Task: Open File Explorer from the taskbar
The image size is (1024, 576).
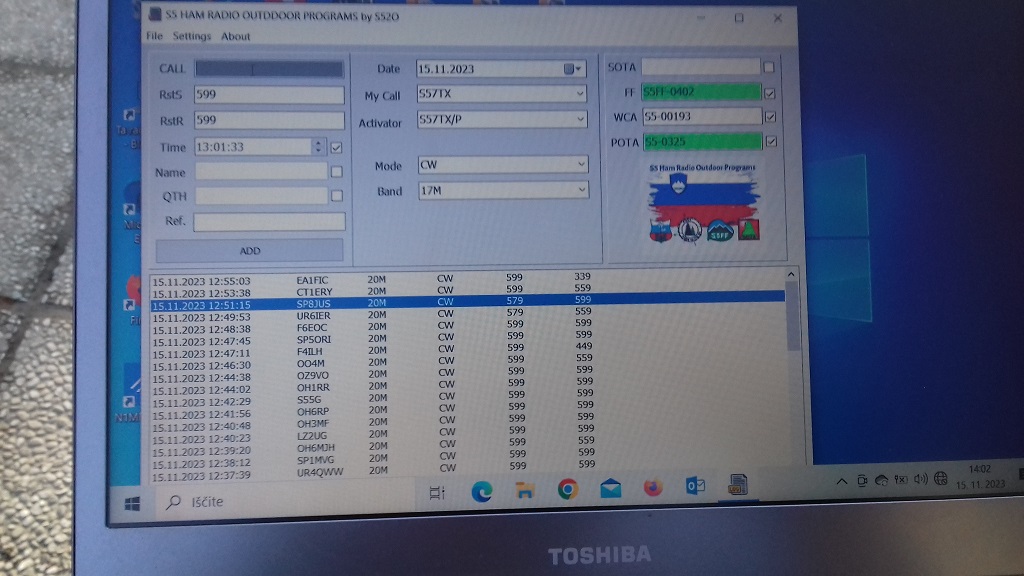Action: (x=525, y=489)
